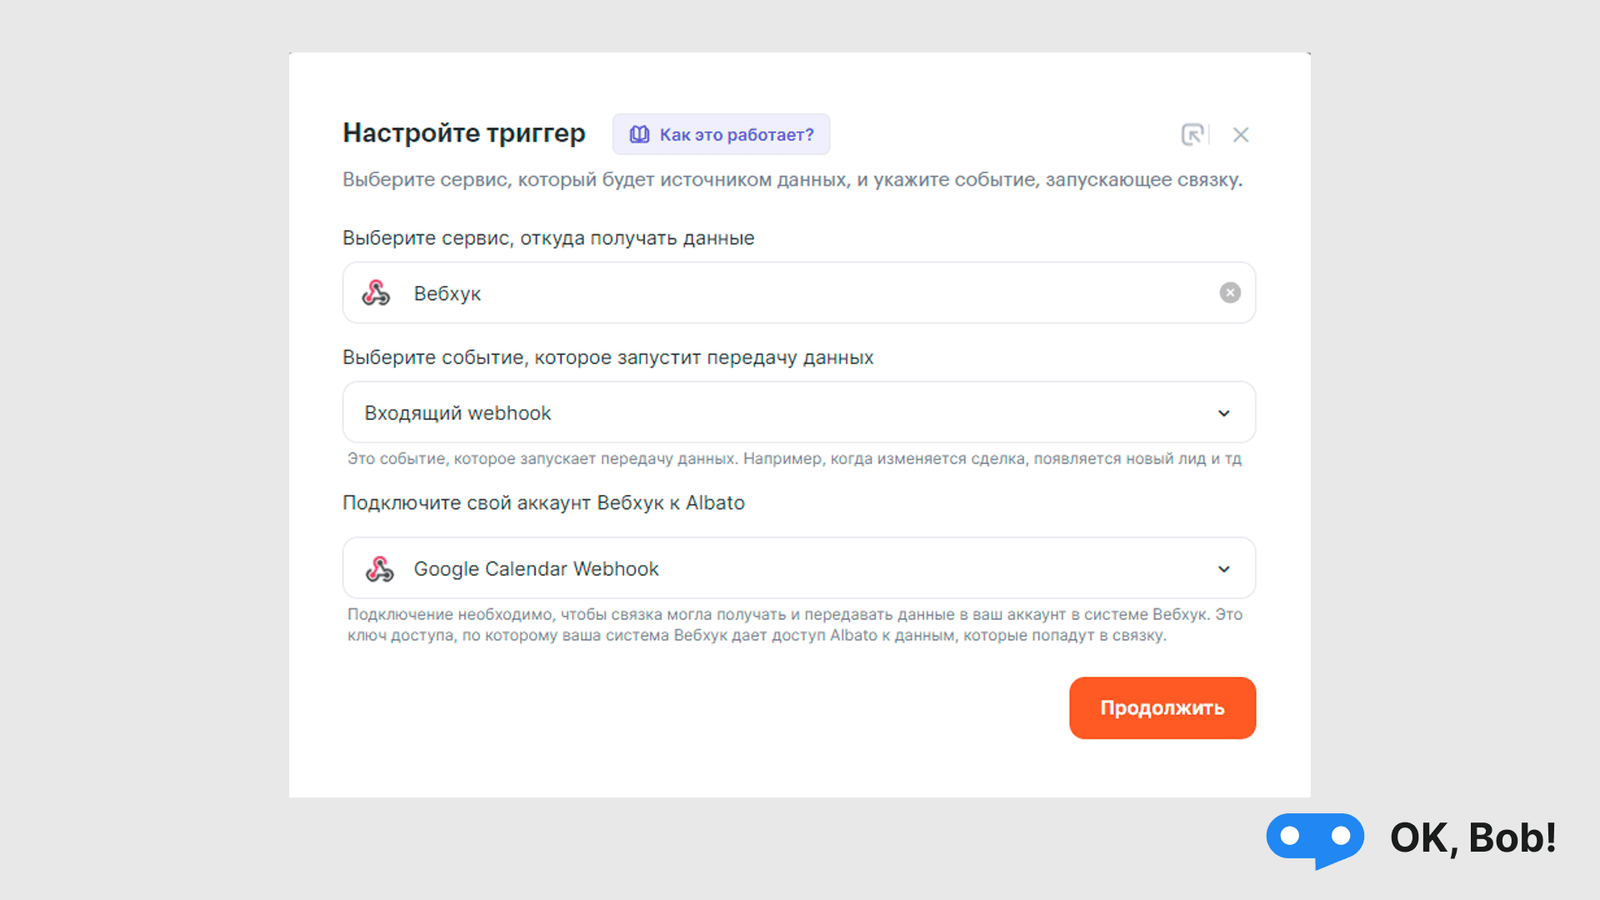Close the trigger setup dialog
Image resolution: width=1600 pixels, height=900 pixels.
click(1241, 134)
